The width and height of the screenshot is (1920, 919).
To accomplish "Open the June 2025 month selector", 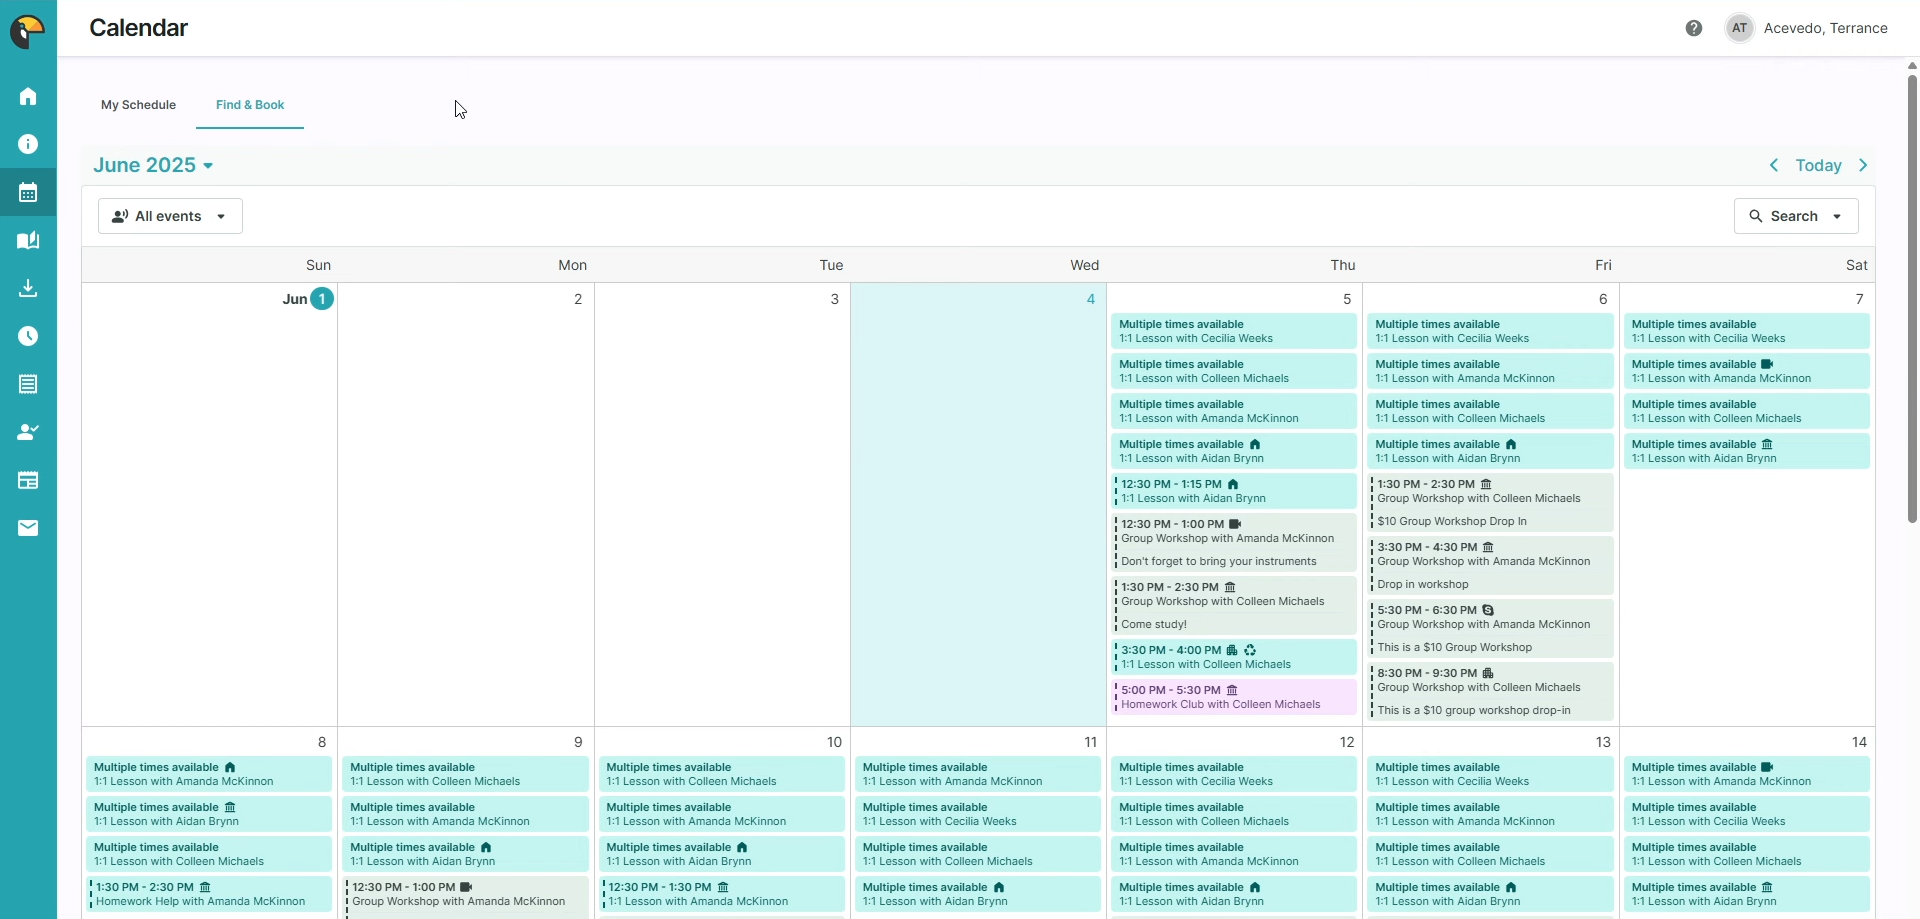I will point(152,165).
